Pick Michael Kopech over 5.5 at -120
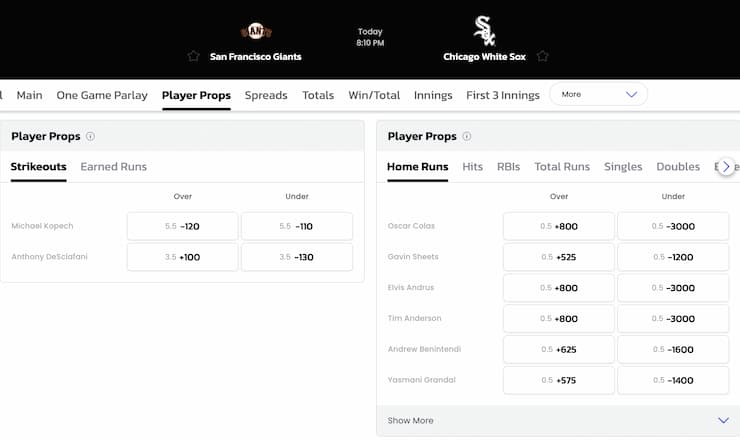This screenshot has width=740, height=441. tap(182, 226)
